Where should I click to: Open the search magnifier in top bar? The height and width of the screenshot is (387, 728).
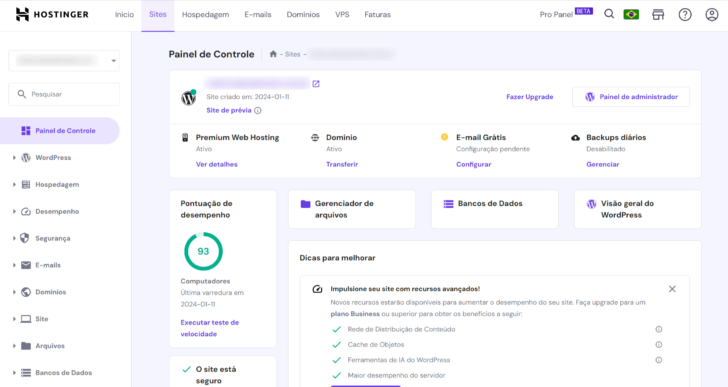(x=609, y=14)
